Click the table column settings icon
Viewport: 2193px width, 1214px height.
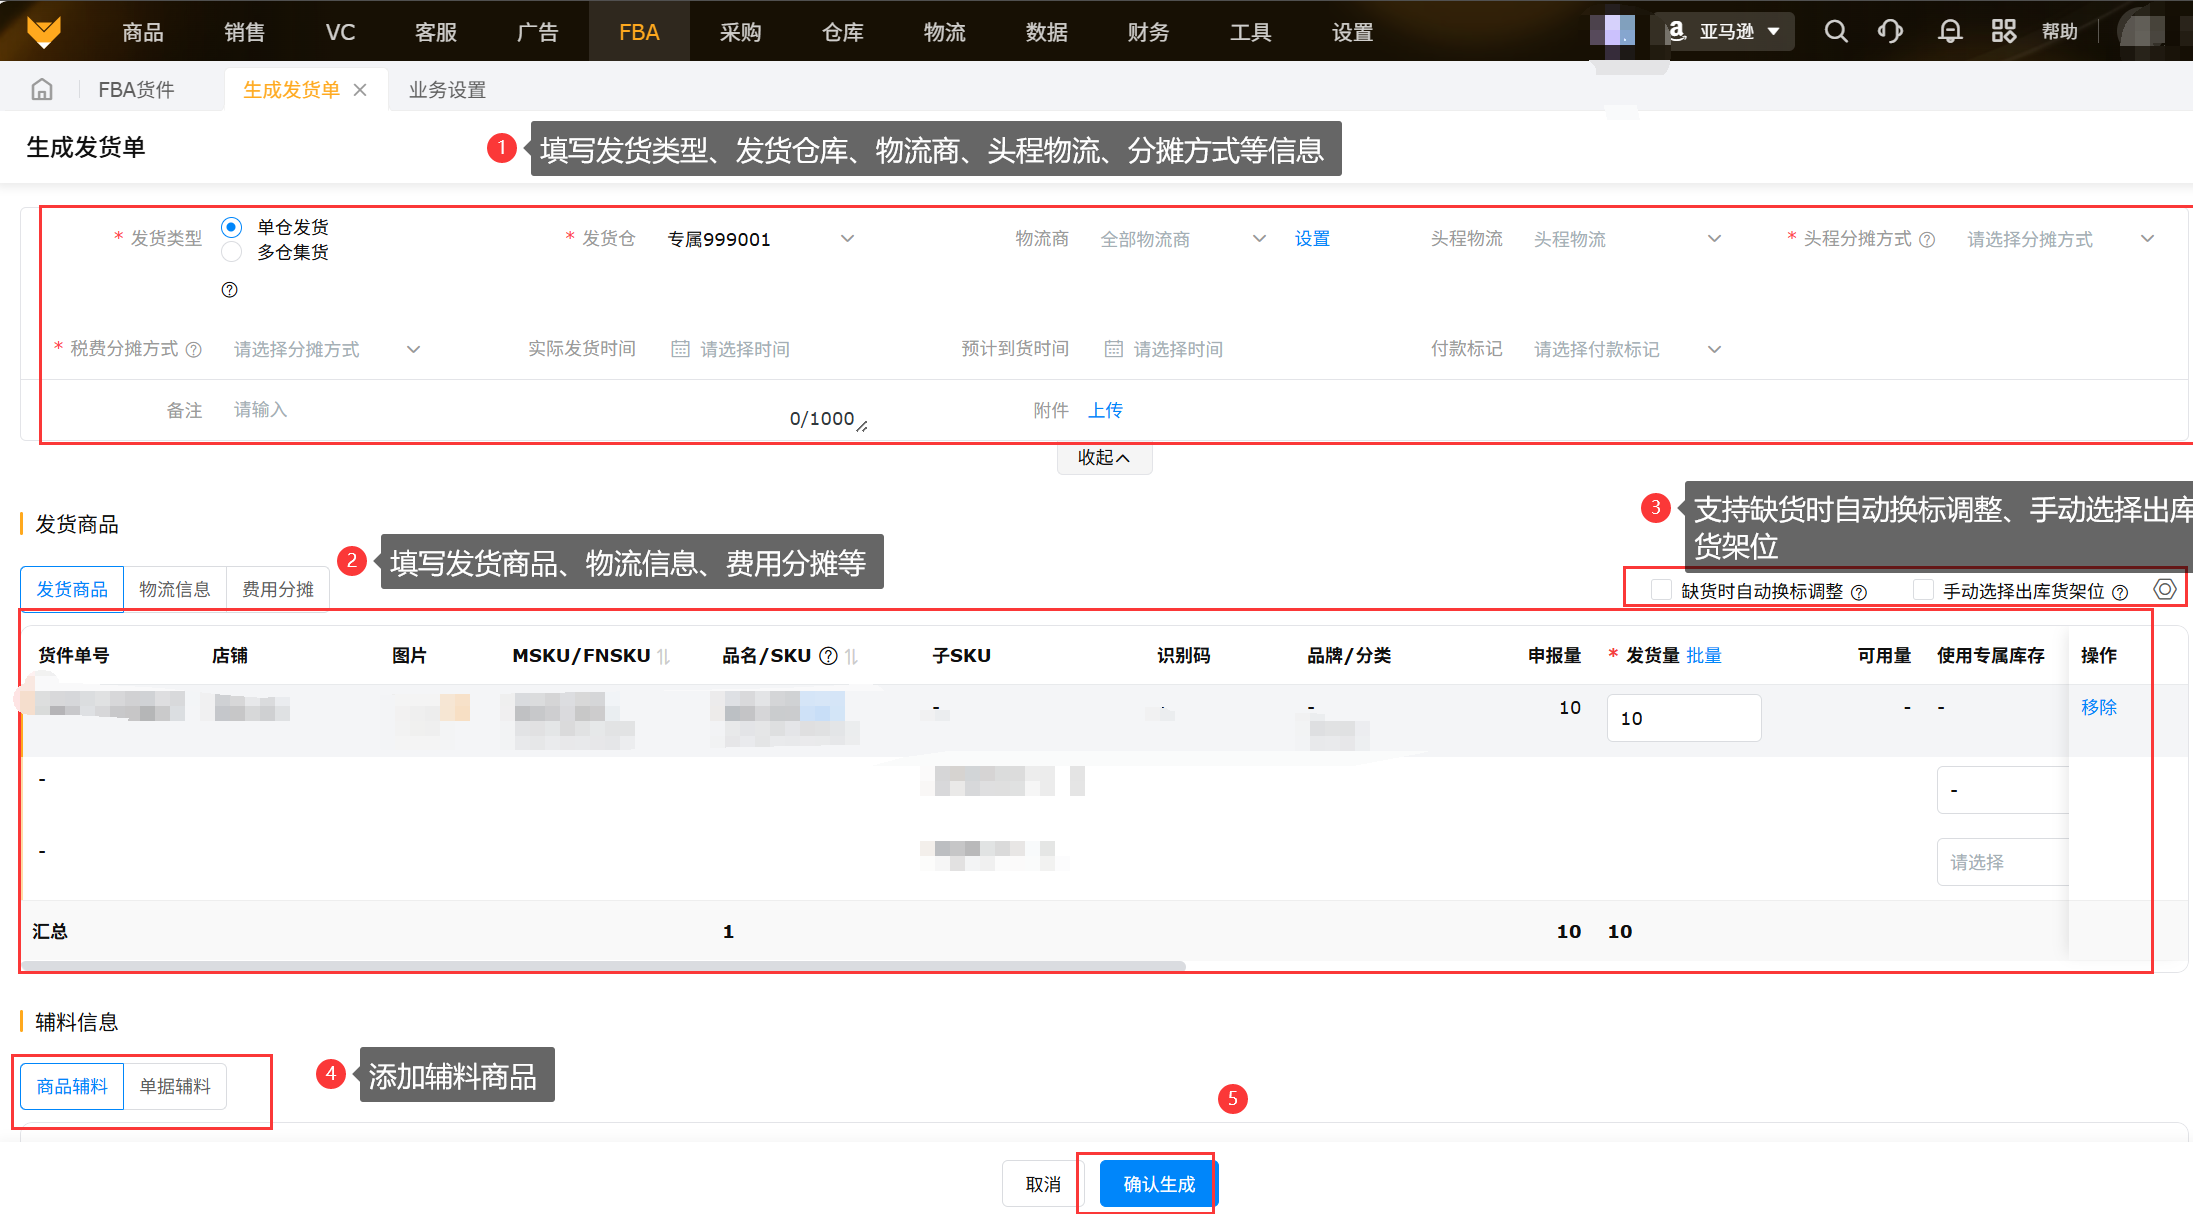click(2164, 590)
